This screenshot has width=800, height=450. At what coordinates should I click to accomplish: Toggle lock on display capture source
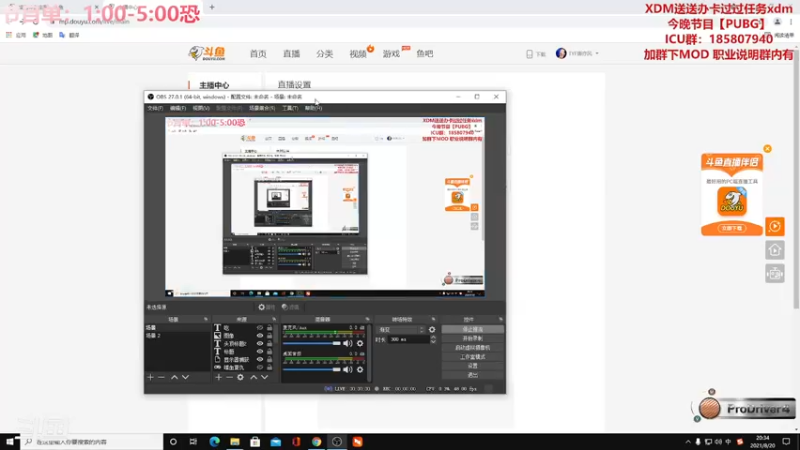[x=269, y=360]
